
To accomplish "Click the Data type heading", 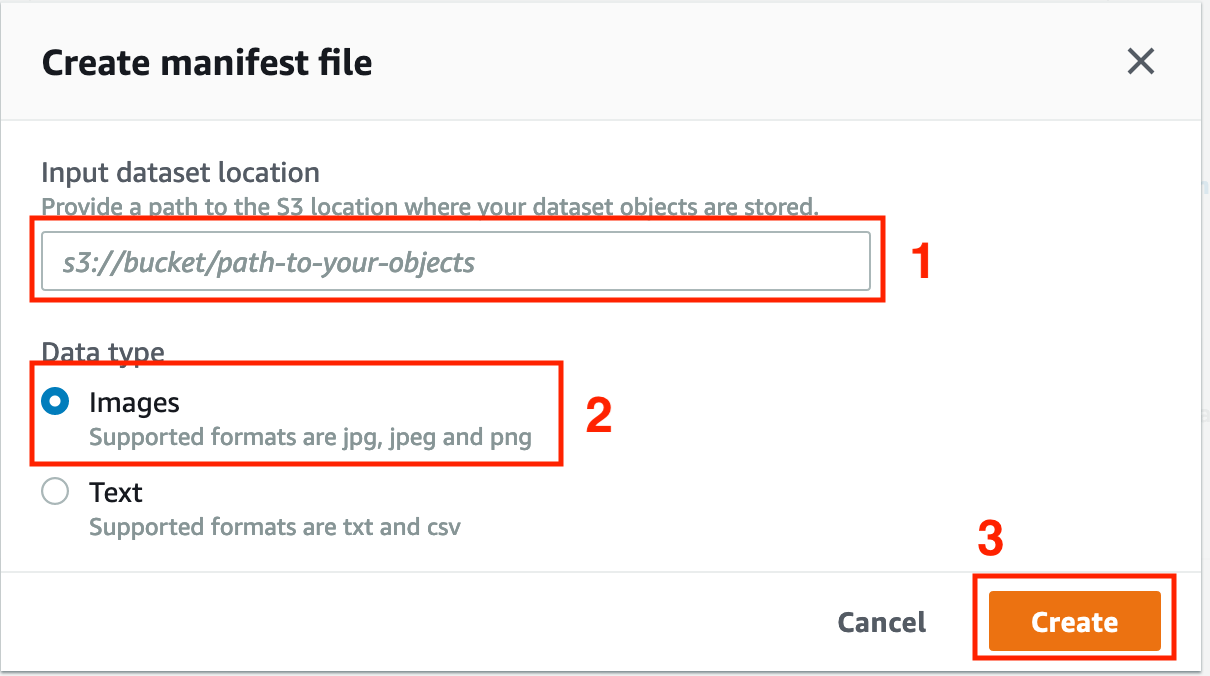I will (103, 351).
